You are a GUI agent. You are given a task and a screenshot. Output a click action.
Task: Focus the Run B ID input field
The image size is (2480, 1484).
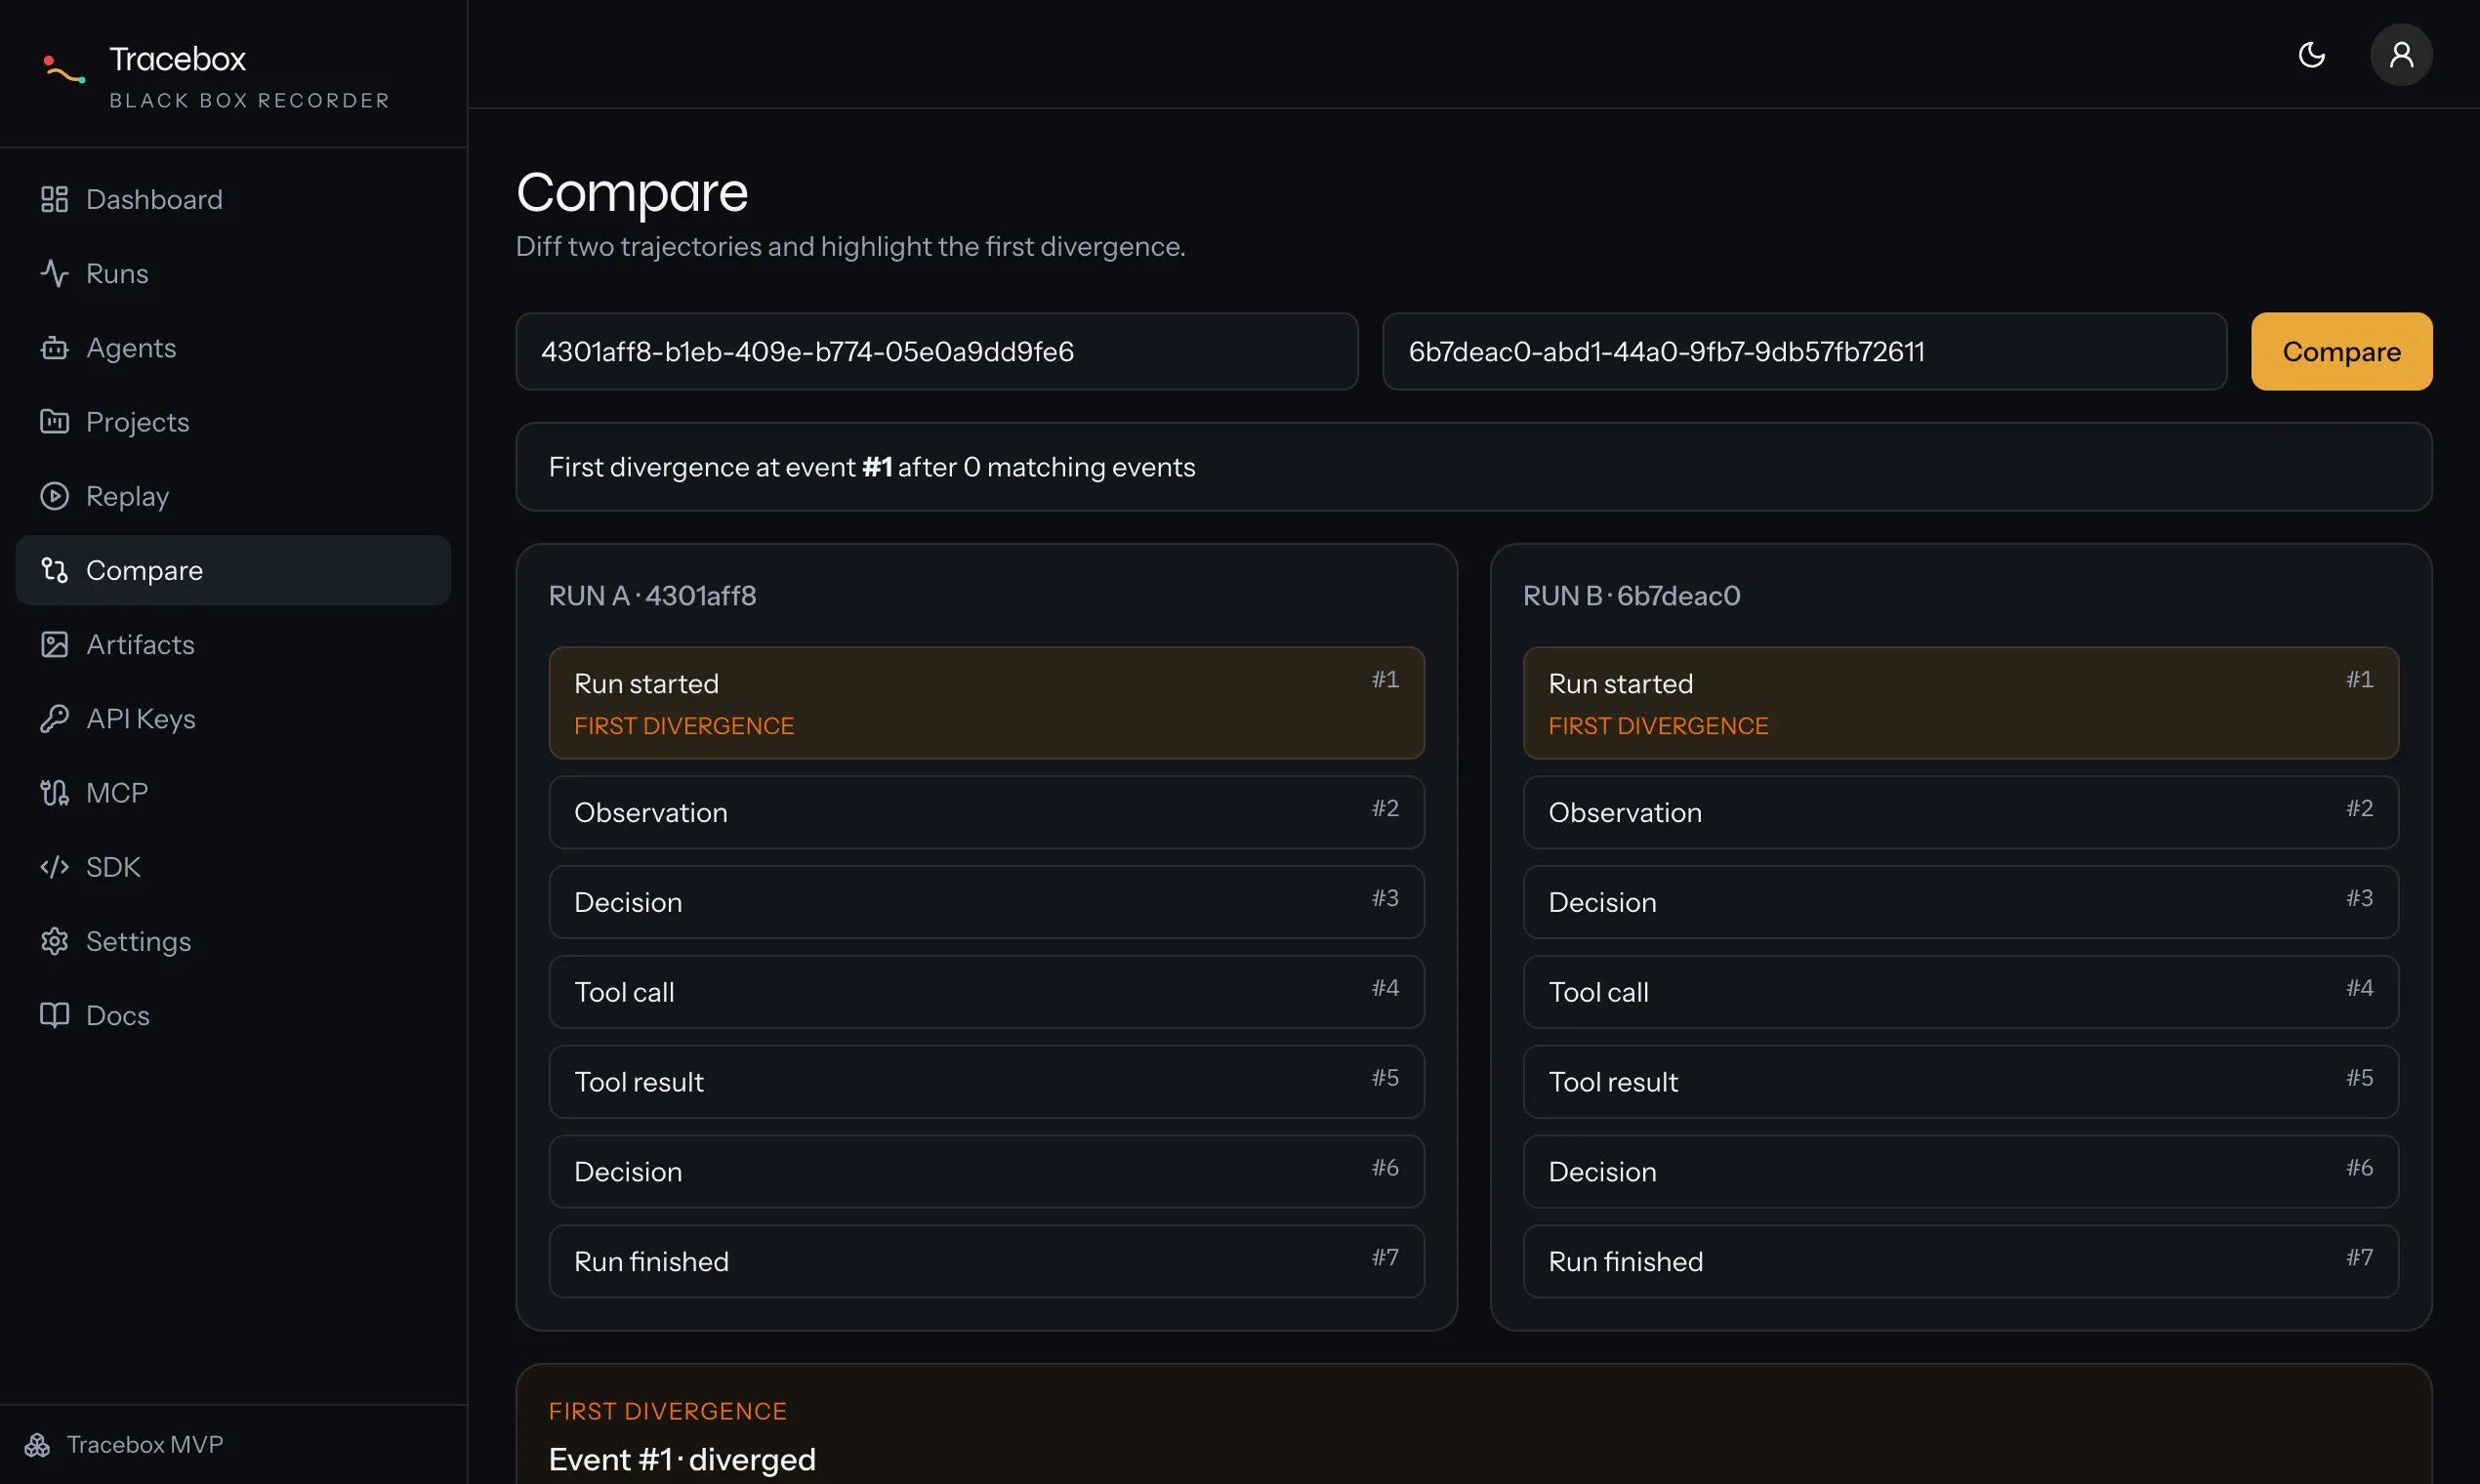[1804, 351]
